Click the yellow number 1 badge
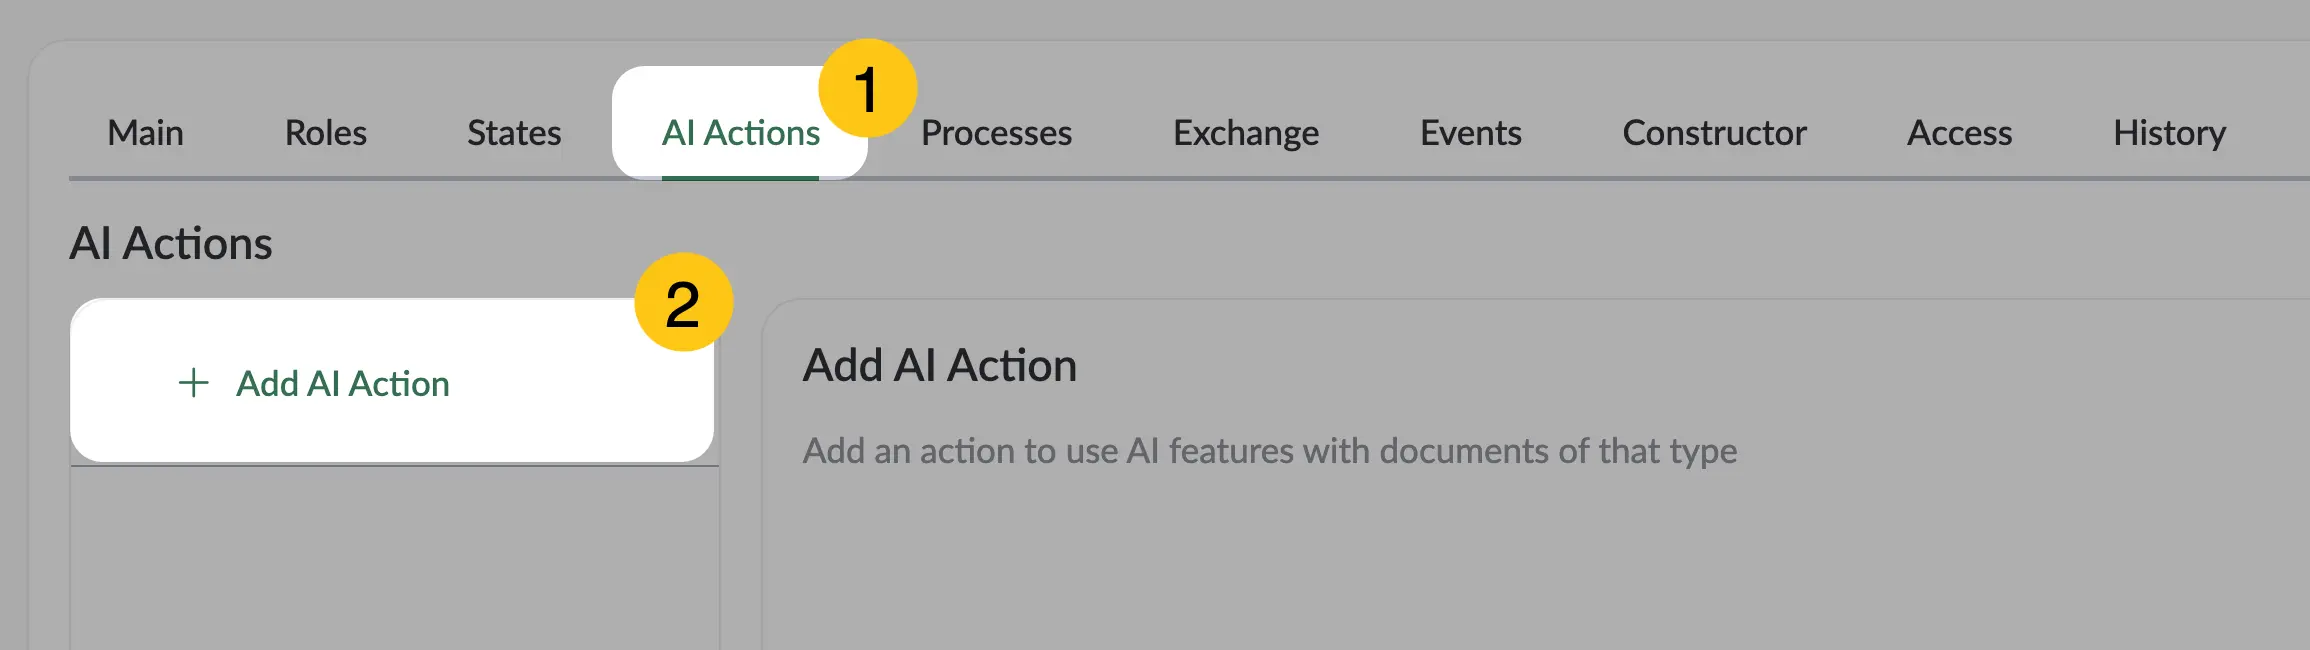 [867, 89]
